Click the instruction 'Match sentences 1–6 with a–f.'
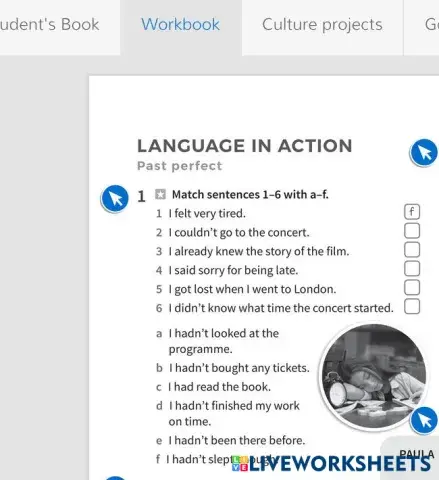This screenshot has width=439, height=480. 250,195
